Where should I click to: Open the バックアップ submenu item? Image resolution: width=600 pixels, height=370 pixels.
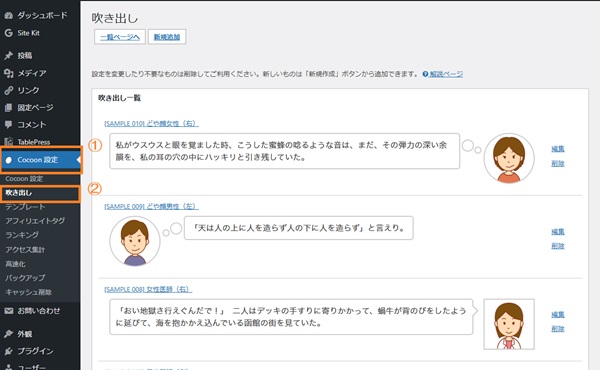[x=25, y=278]
